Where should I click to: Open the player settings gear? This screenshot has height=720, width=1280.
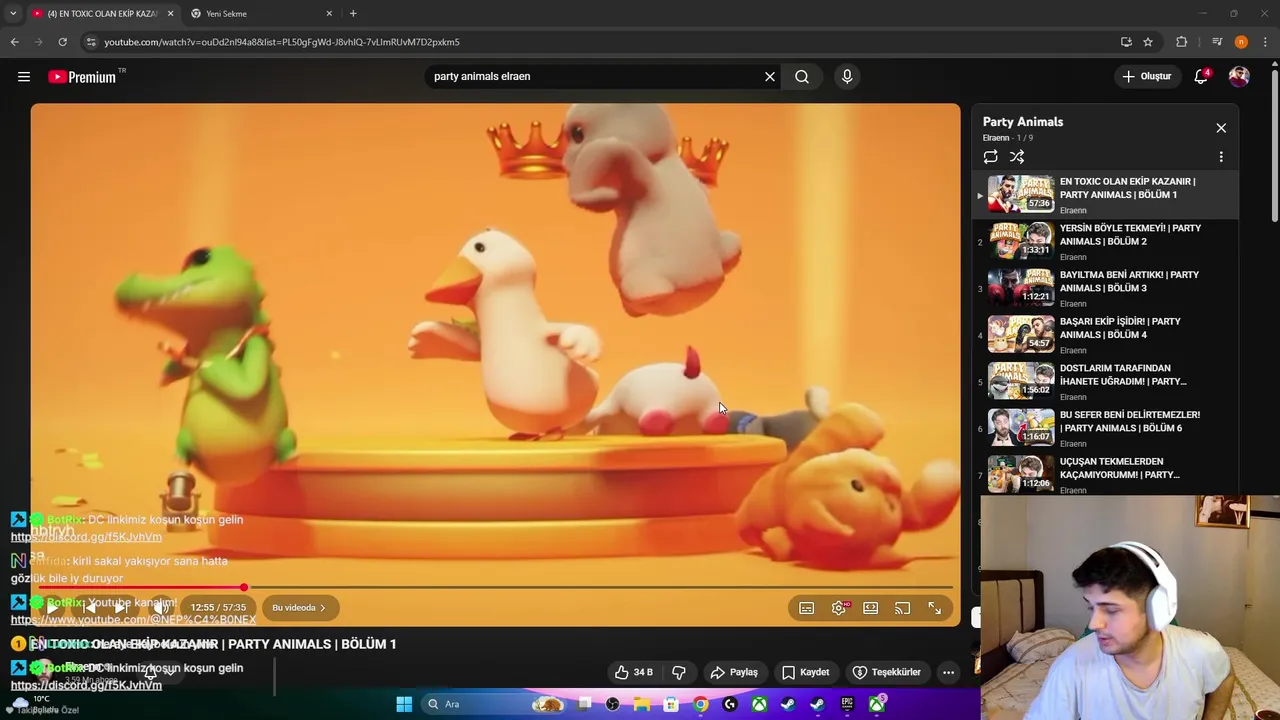tap(839, 608)
